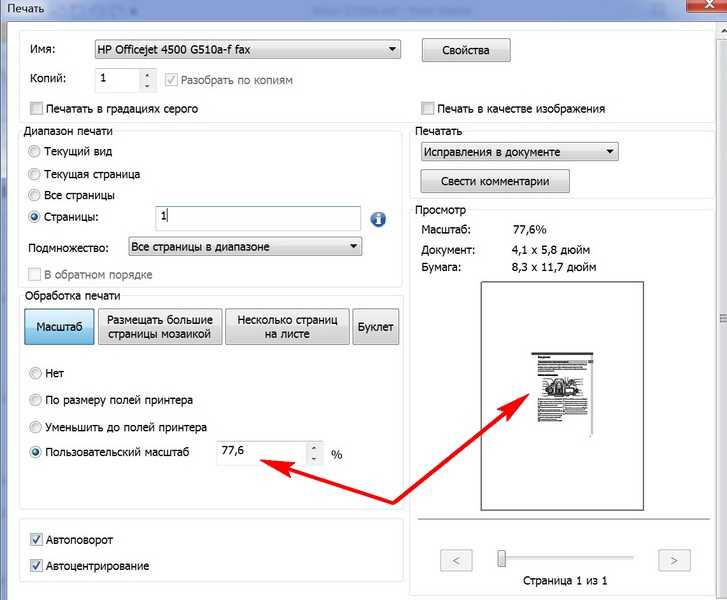Decrease the copies count with down arrow
The image size is (727, 600).
click(x=147, y=86)
